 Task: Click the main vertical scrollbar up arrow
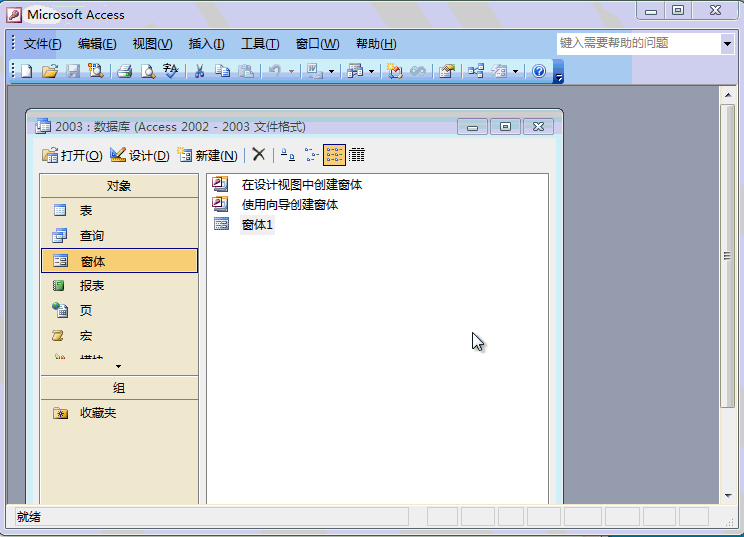click(727, 95)
